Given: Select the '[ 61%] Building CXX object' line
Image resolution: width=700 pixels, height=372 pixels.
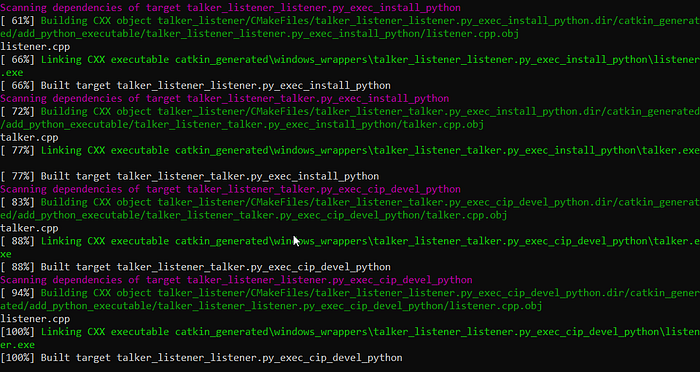Looking at the screenshot, I should (x=350, y=21).
